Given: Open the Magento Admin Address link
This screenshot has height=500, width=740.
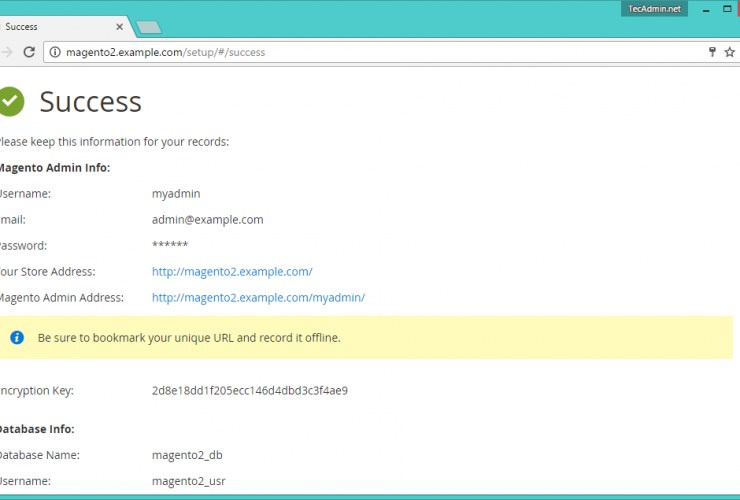Looking at the screenshot, I should [258, 298].
